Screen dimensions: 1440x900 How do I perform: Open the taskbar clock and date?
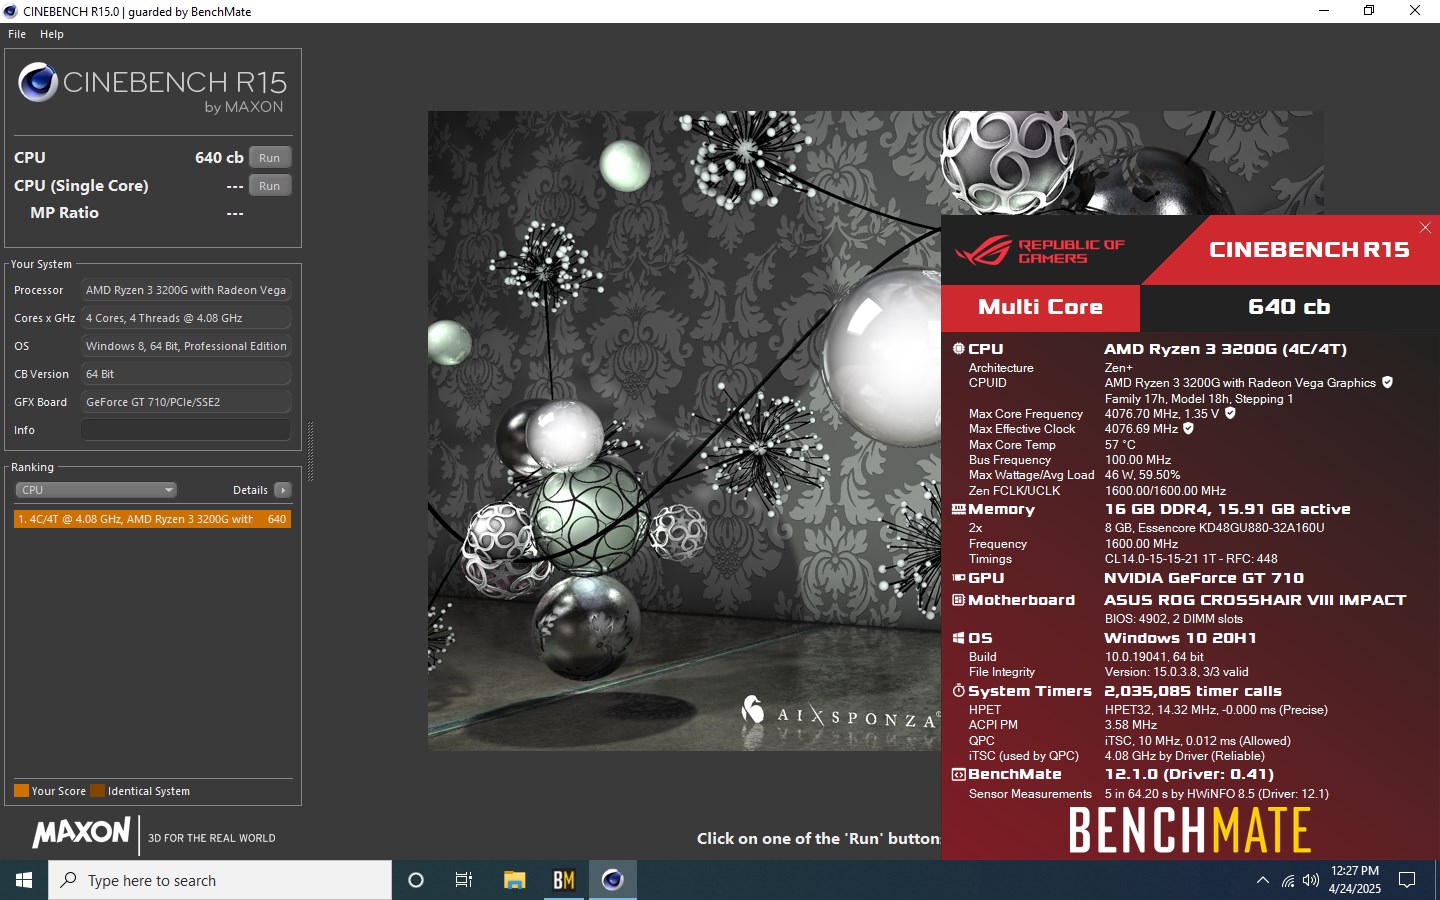tap(1355, 880)
